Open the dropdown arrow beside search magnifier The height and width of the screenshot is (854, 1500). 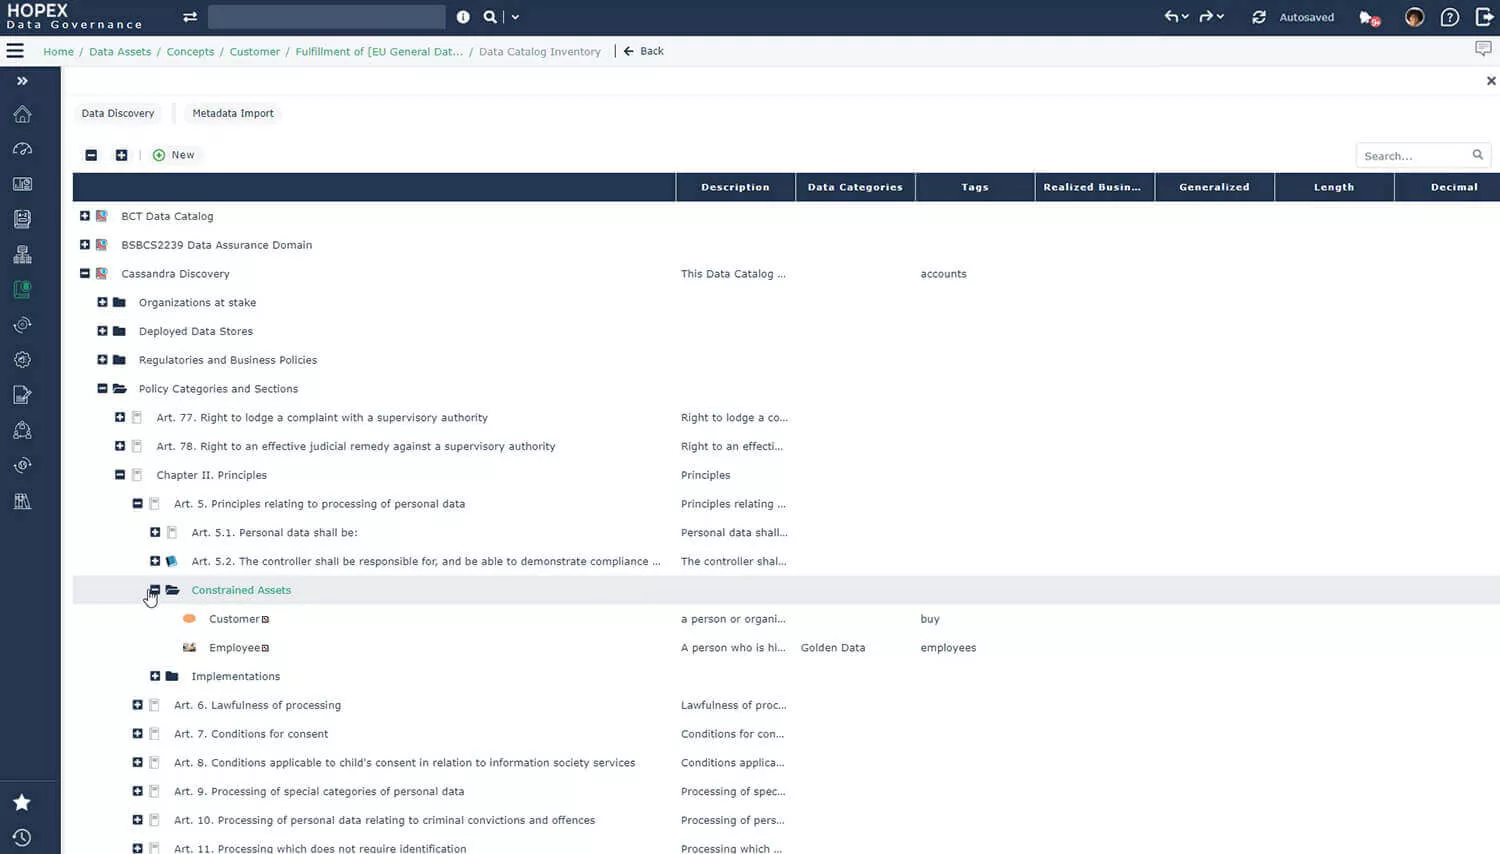(515, 17)
